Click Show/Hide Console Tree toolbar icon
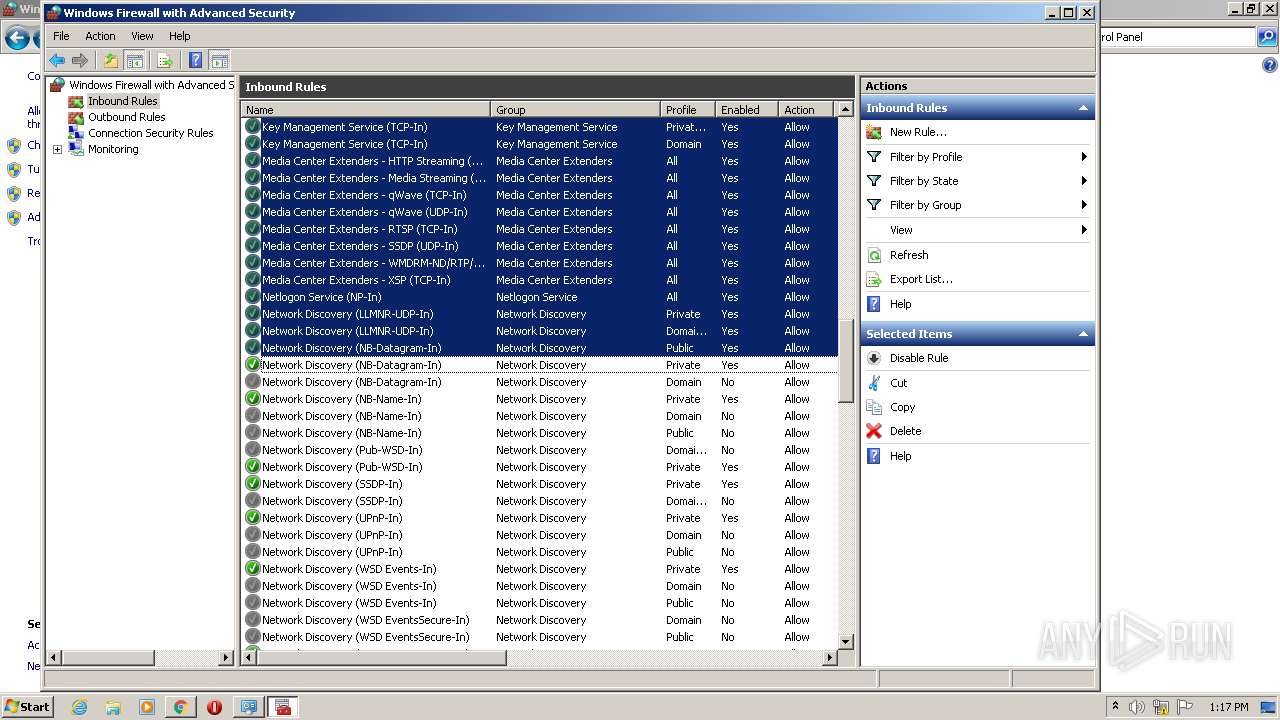The height and width of the screenshot is (720, 1280). (x=135, y=60)
